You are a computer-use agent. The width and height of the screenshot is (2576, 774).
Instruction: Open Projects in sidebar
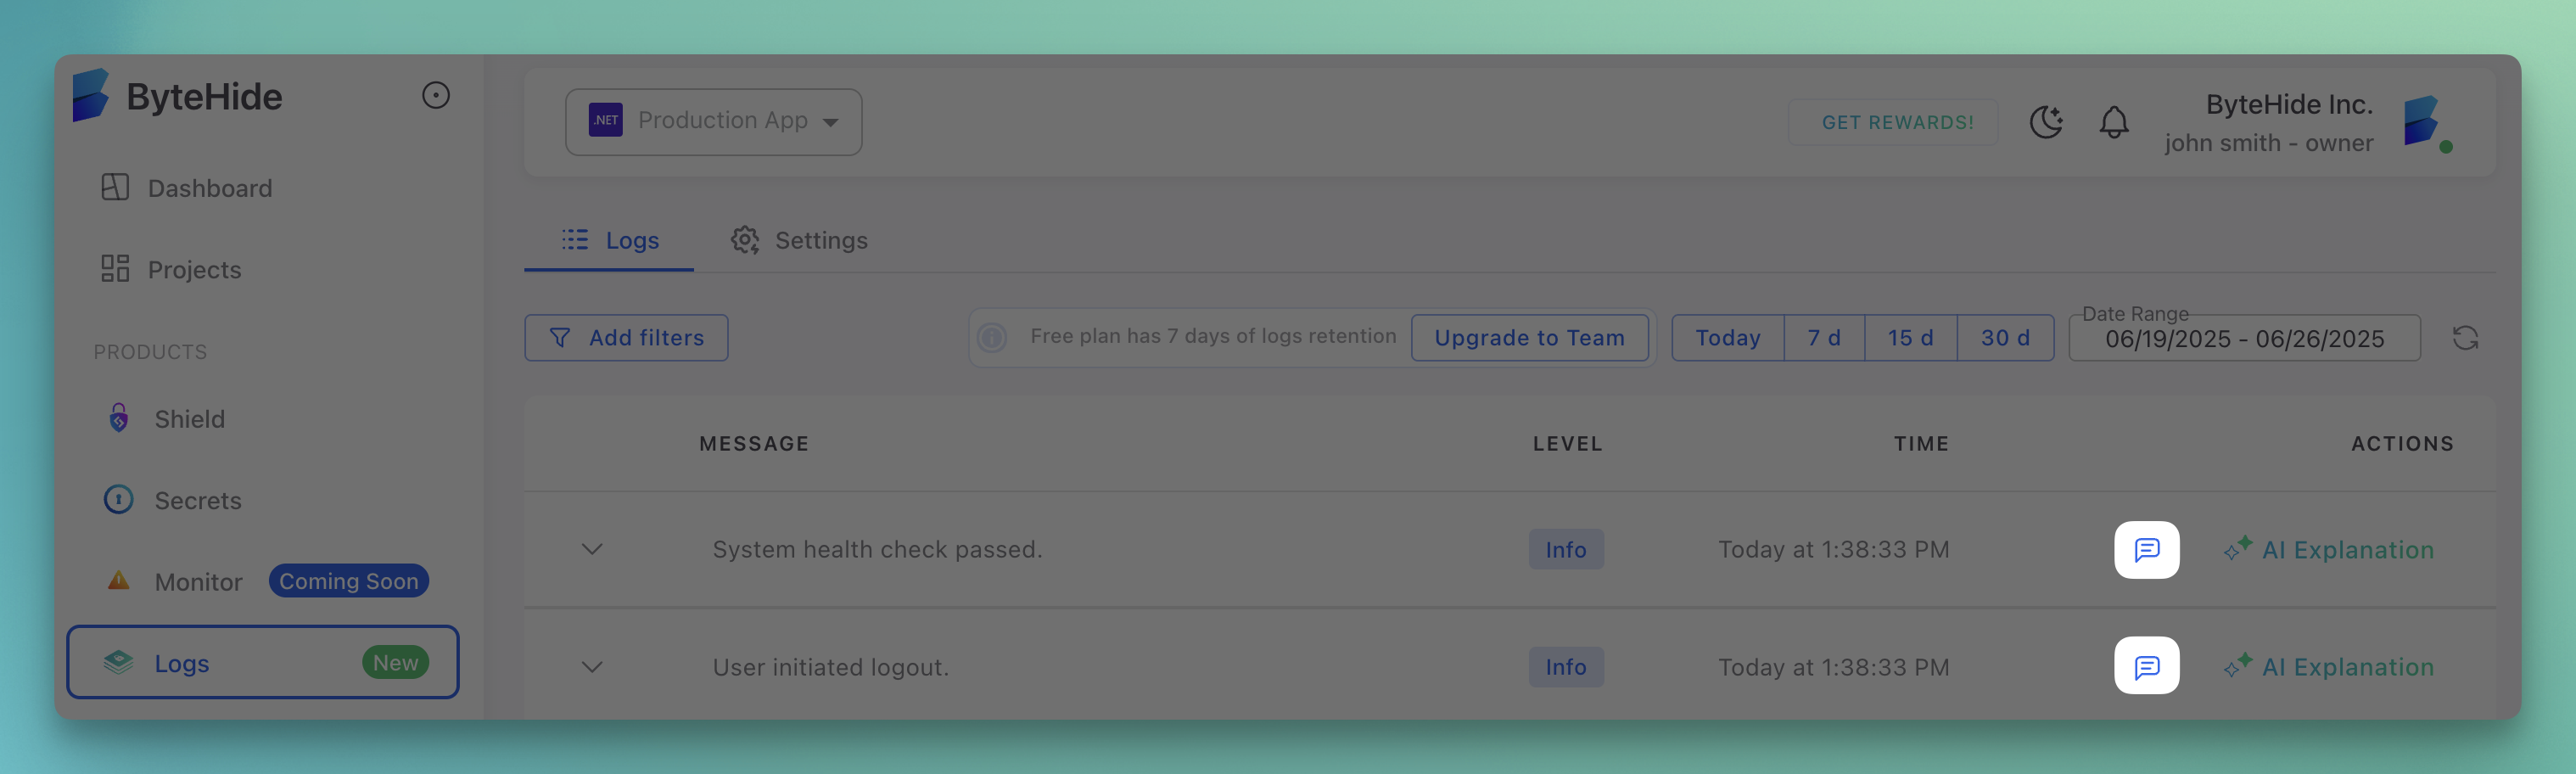coord(194,270)
